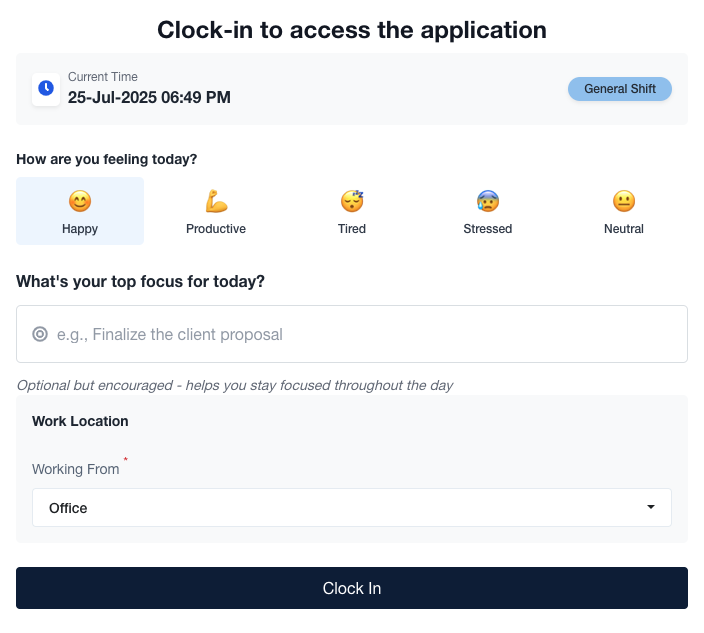The image size is (704, 633).
Task: Select the General Shift badge
Action: [x=620, y=89]
